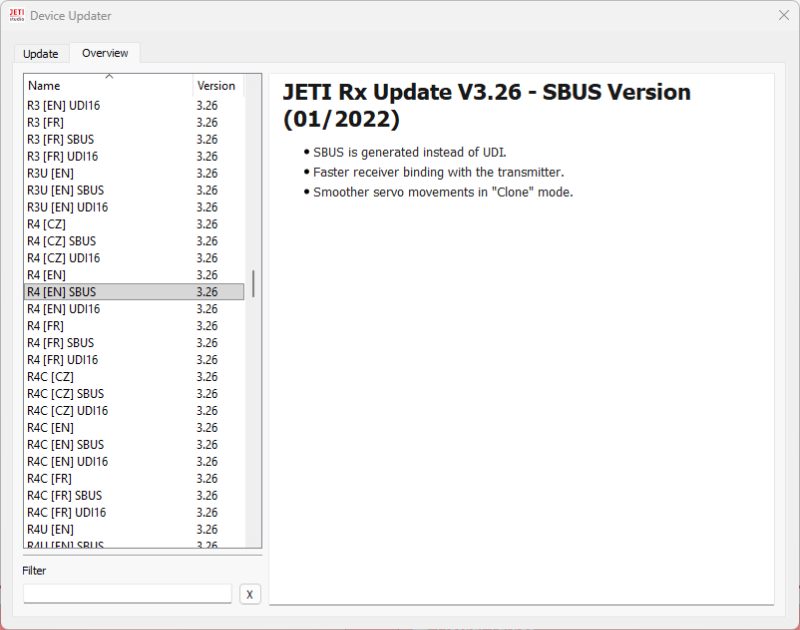This screenshot has height=630, width=800.
Task: Sort list by Version column header
Action: coord(216,86)
